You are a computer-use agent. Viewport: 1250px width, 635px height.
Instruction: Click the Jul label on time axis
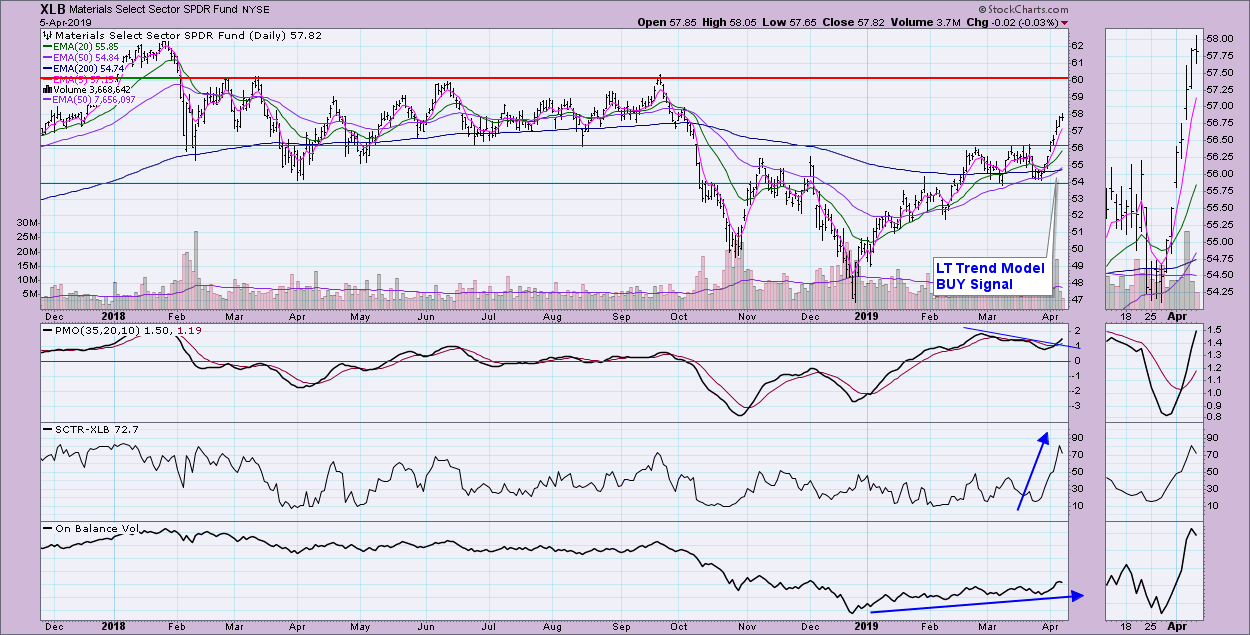(x=489, y=317)
